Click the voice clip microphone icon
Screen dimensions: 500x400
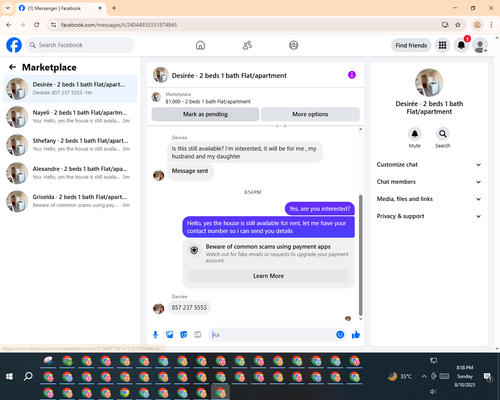(x=155, y=335)
